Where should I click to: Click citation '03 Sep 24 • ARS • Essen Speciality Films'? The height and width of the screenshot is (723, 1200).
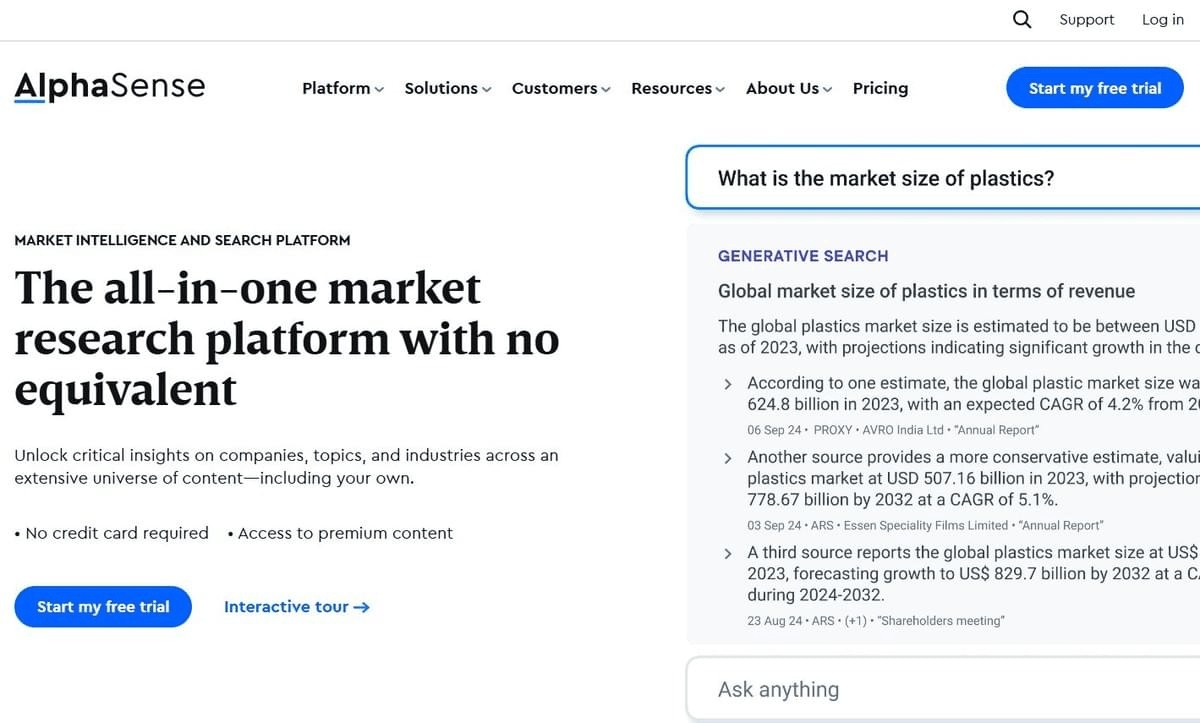coord(925,525)
